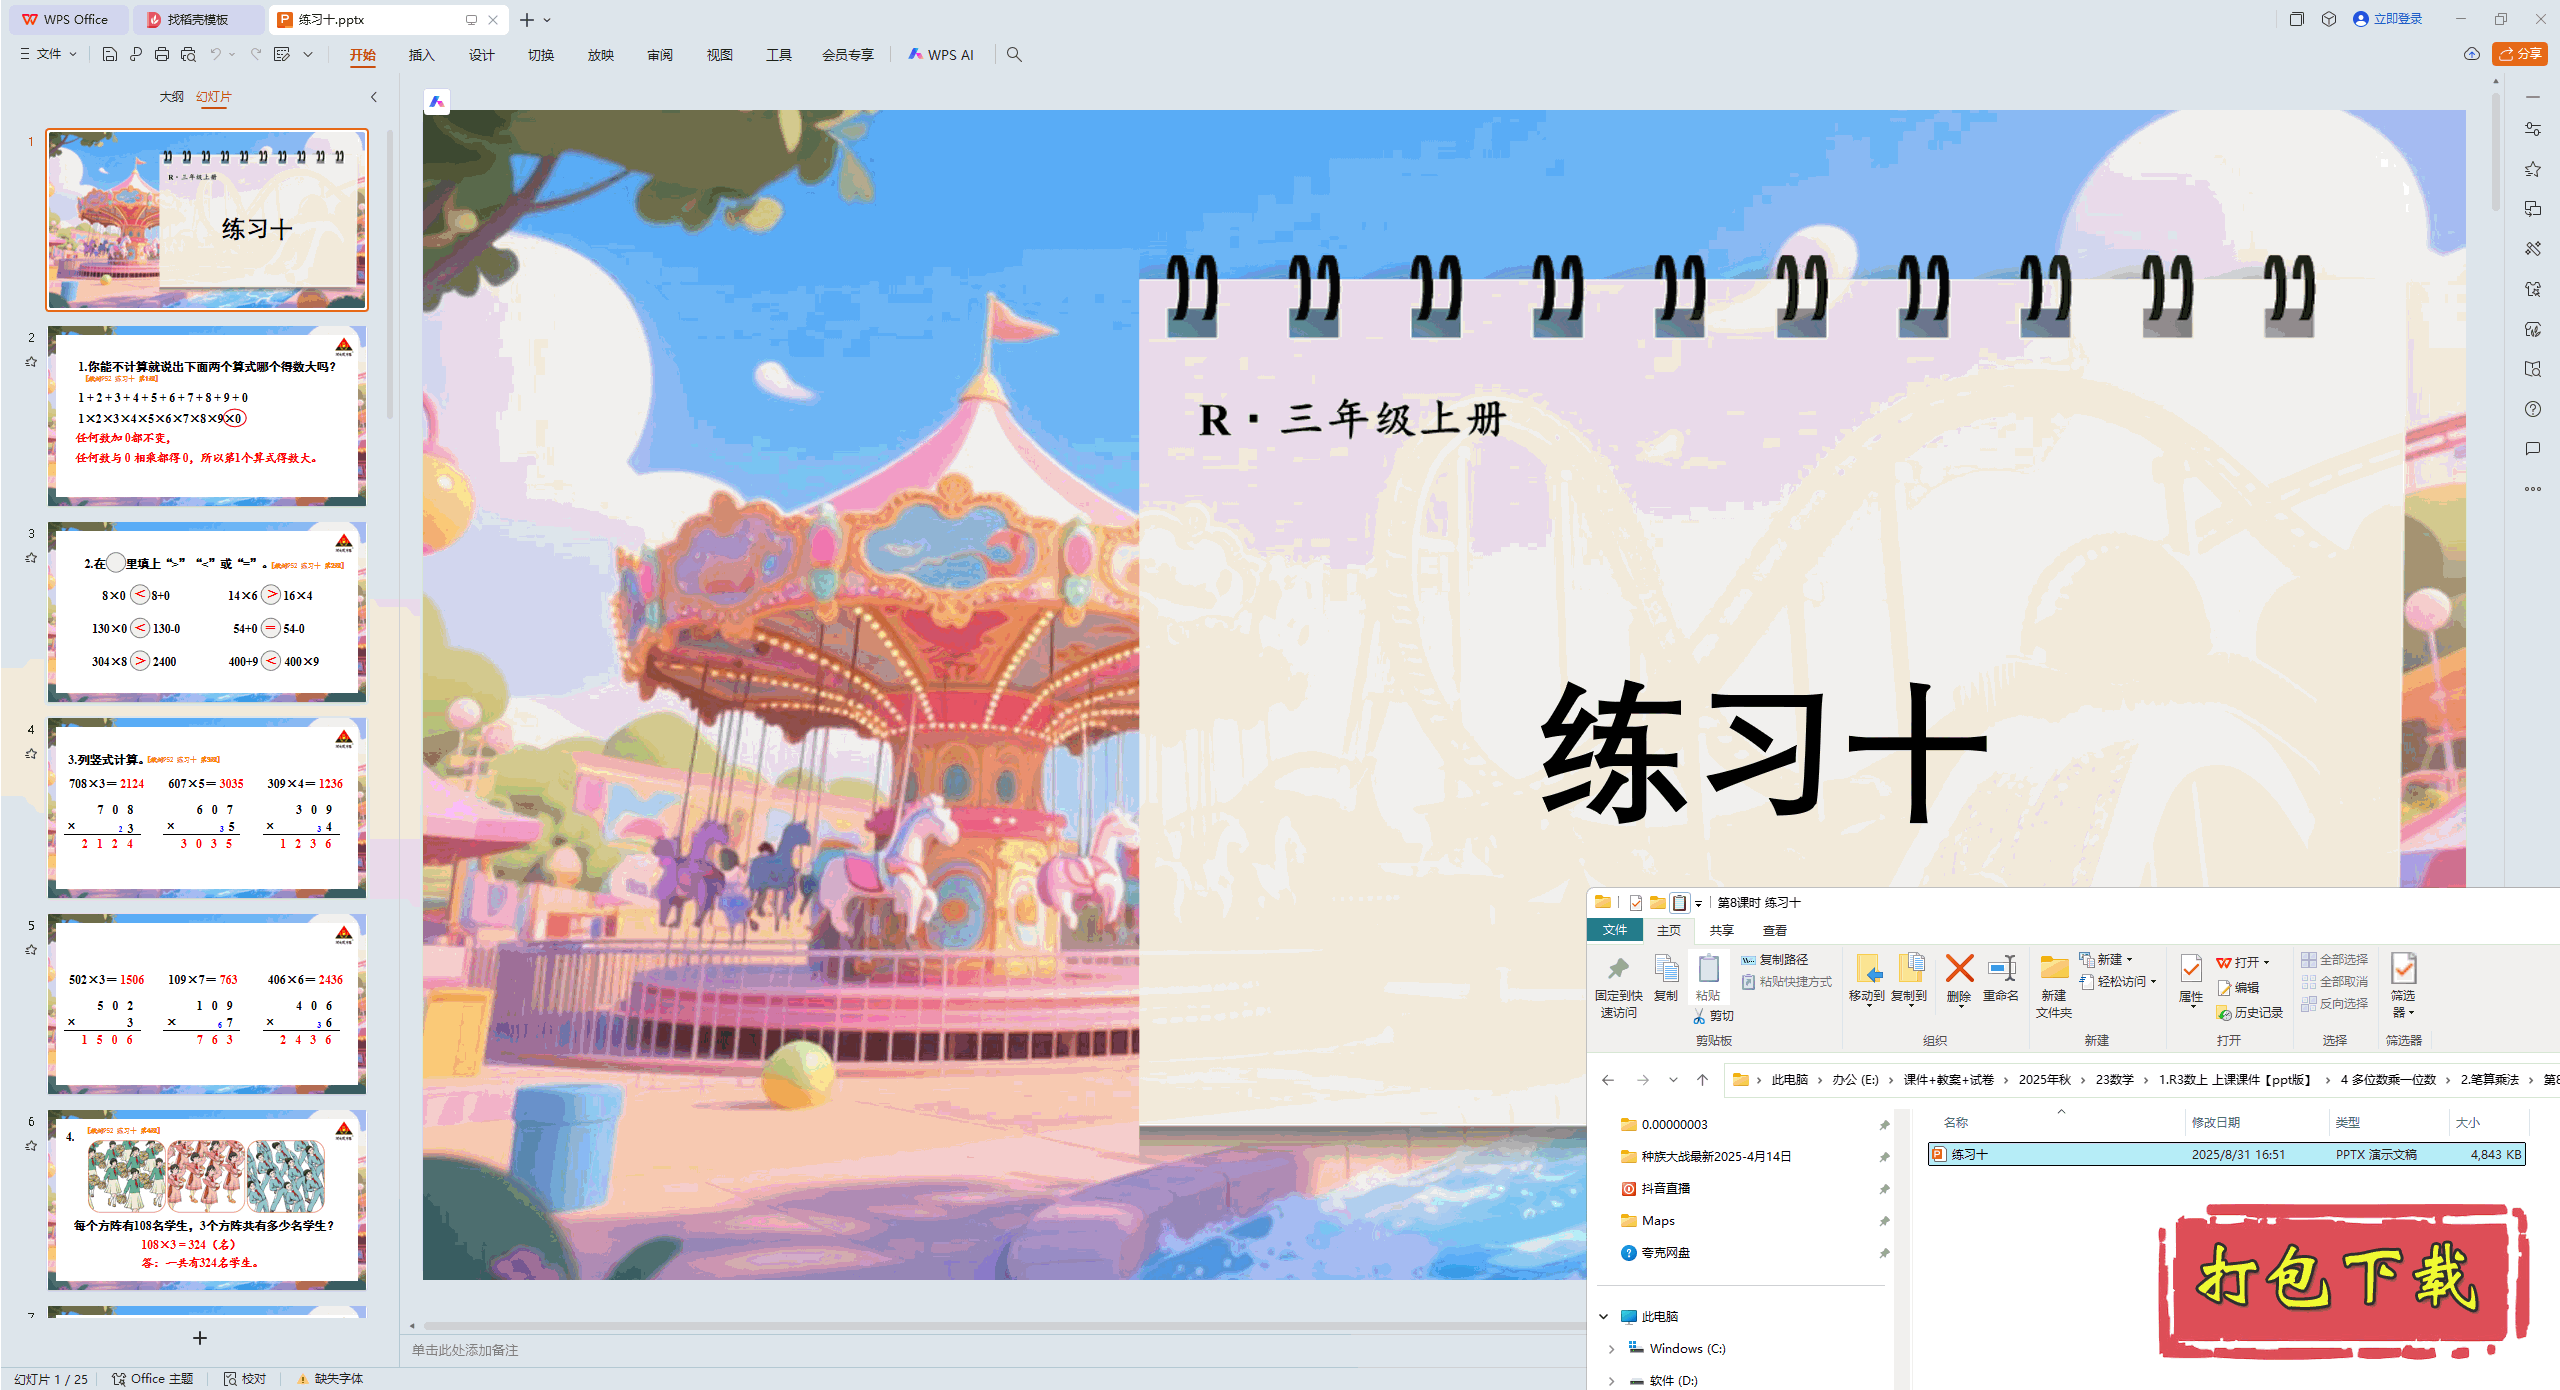
Task: Open comments with the speech bubble sidebar icon
Action: (2533, 449)
